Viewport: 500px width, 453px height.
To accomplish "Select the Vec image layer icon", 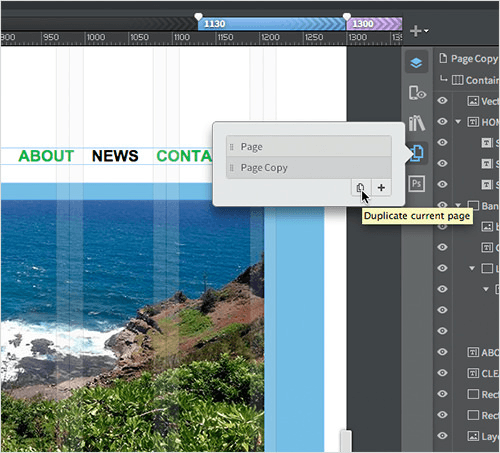I will 473,101.
